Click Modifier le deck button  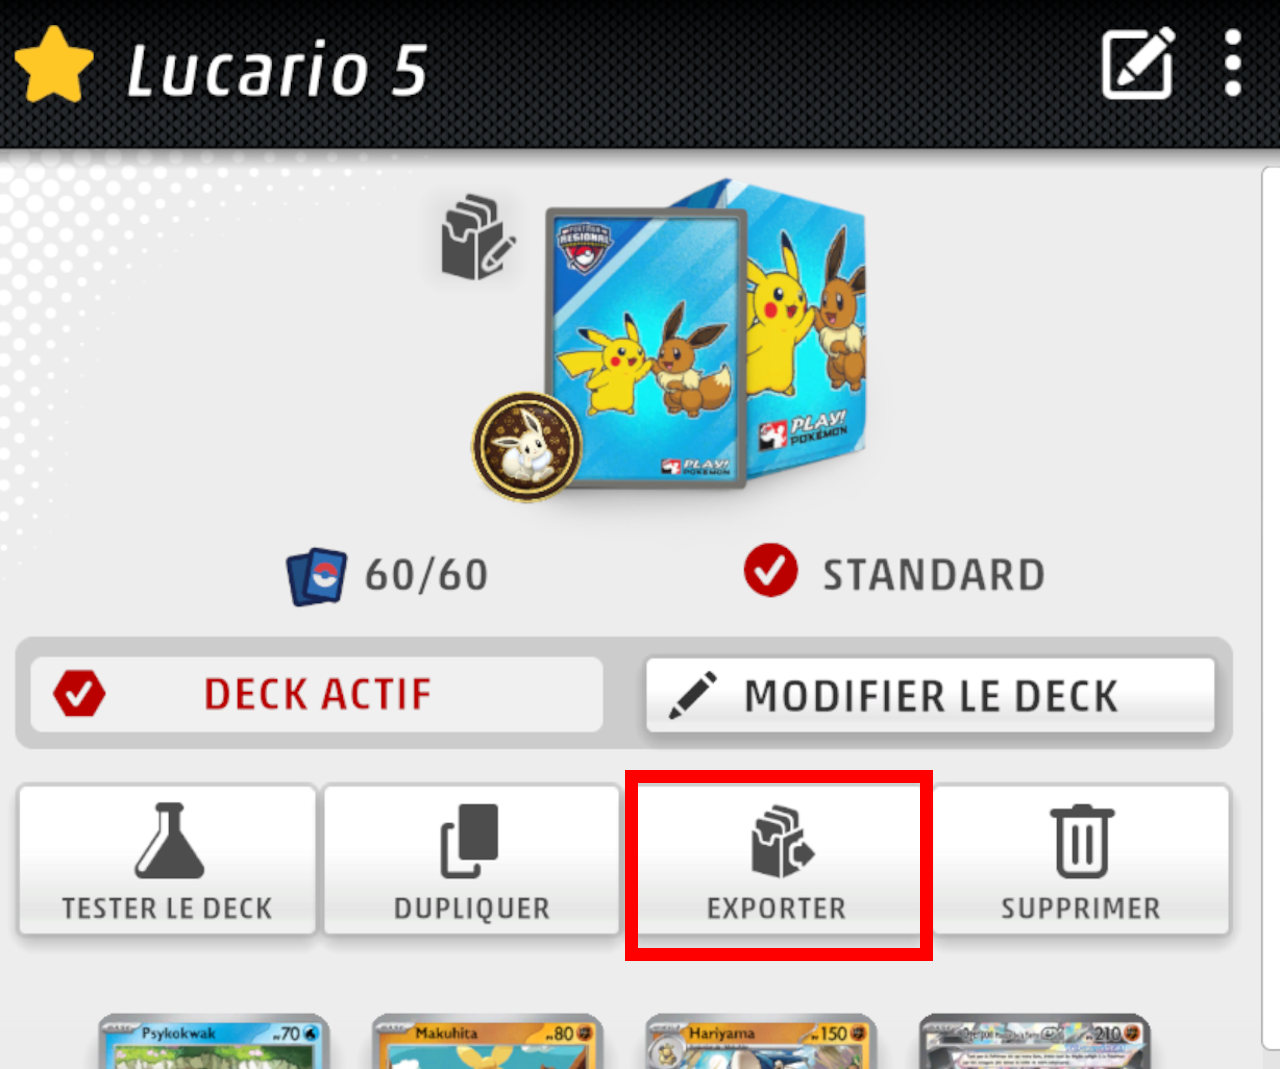tap(930, 695)
